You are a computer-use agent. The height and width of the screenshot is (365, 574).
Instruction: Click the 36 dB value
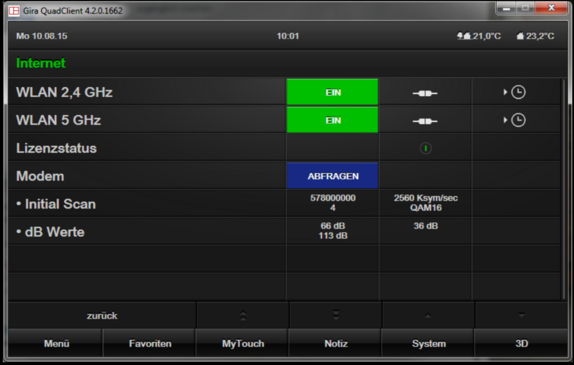[425, 226]
